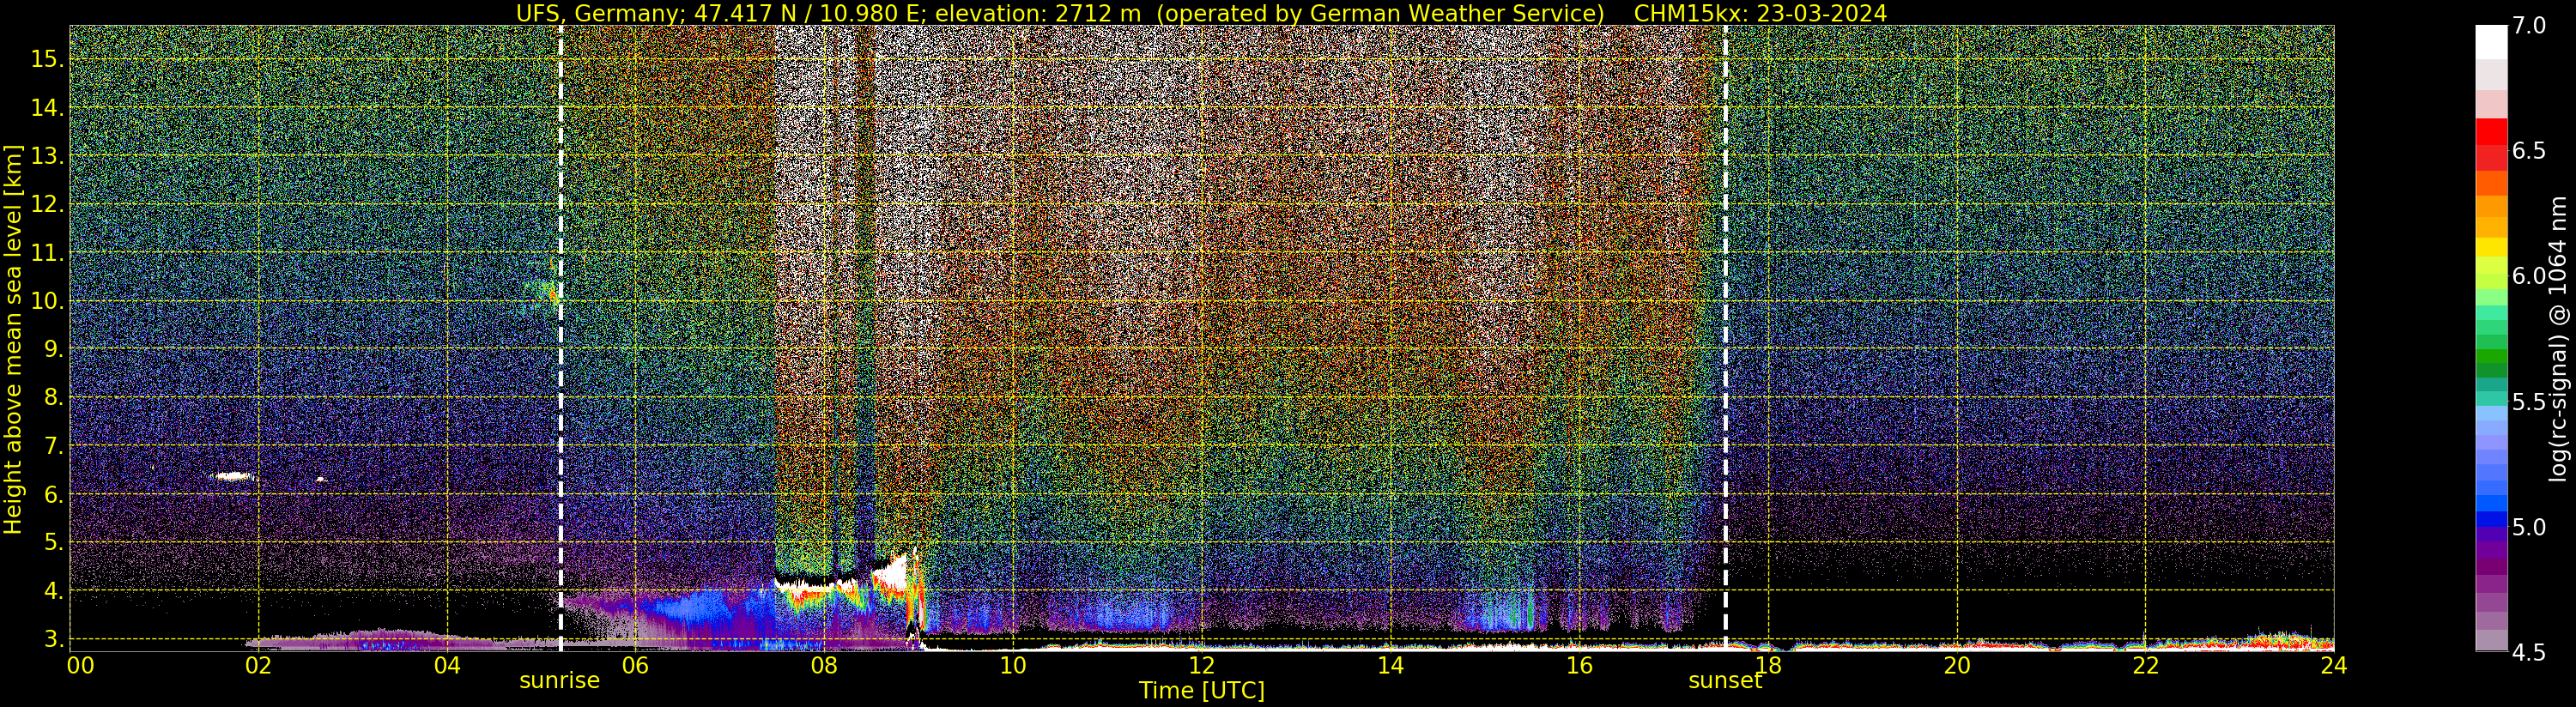Click height axis tick label '13.'

pos(47,156)
